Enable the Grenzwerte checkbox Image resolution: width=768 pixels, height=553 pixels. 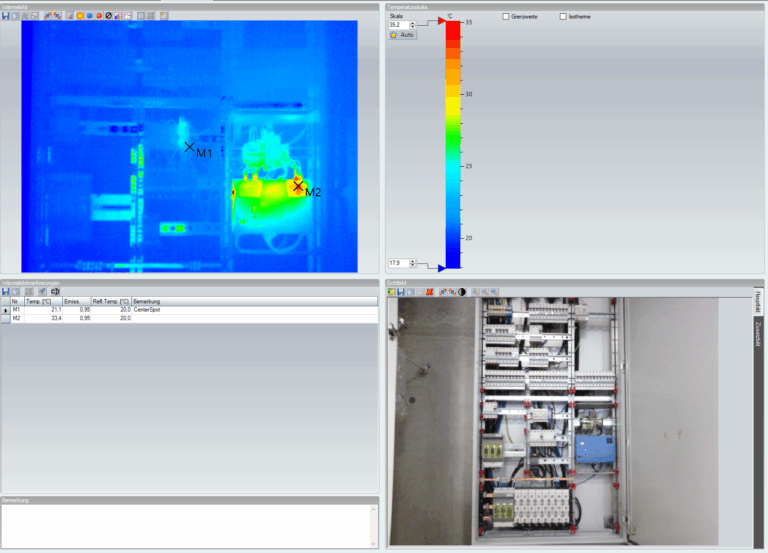(506, 17)
